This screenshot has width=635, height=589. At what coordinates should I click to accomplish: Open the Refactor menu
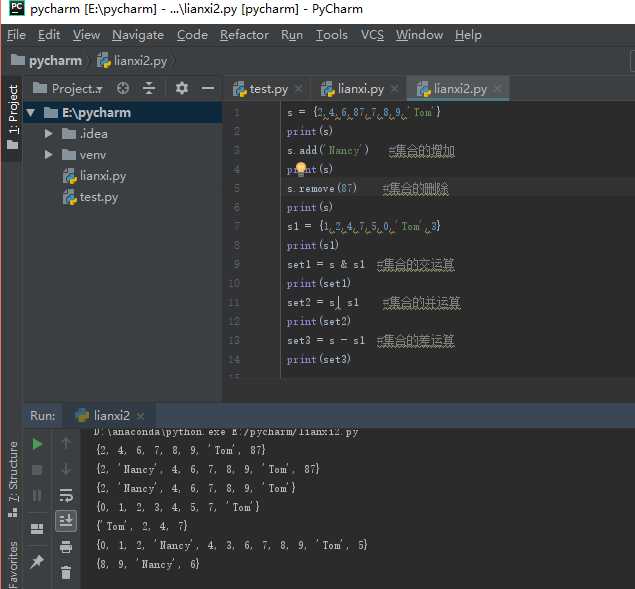tap(244, 35)
